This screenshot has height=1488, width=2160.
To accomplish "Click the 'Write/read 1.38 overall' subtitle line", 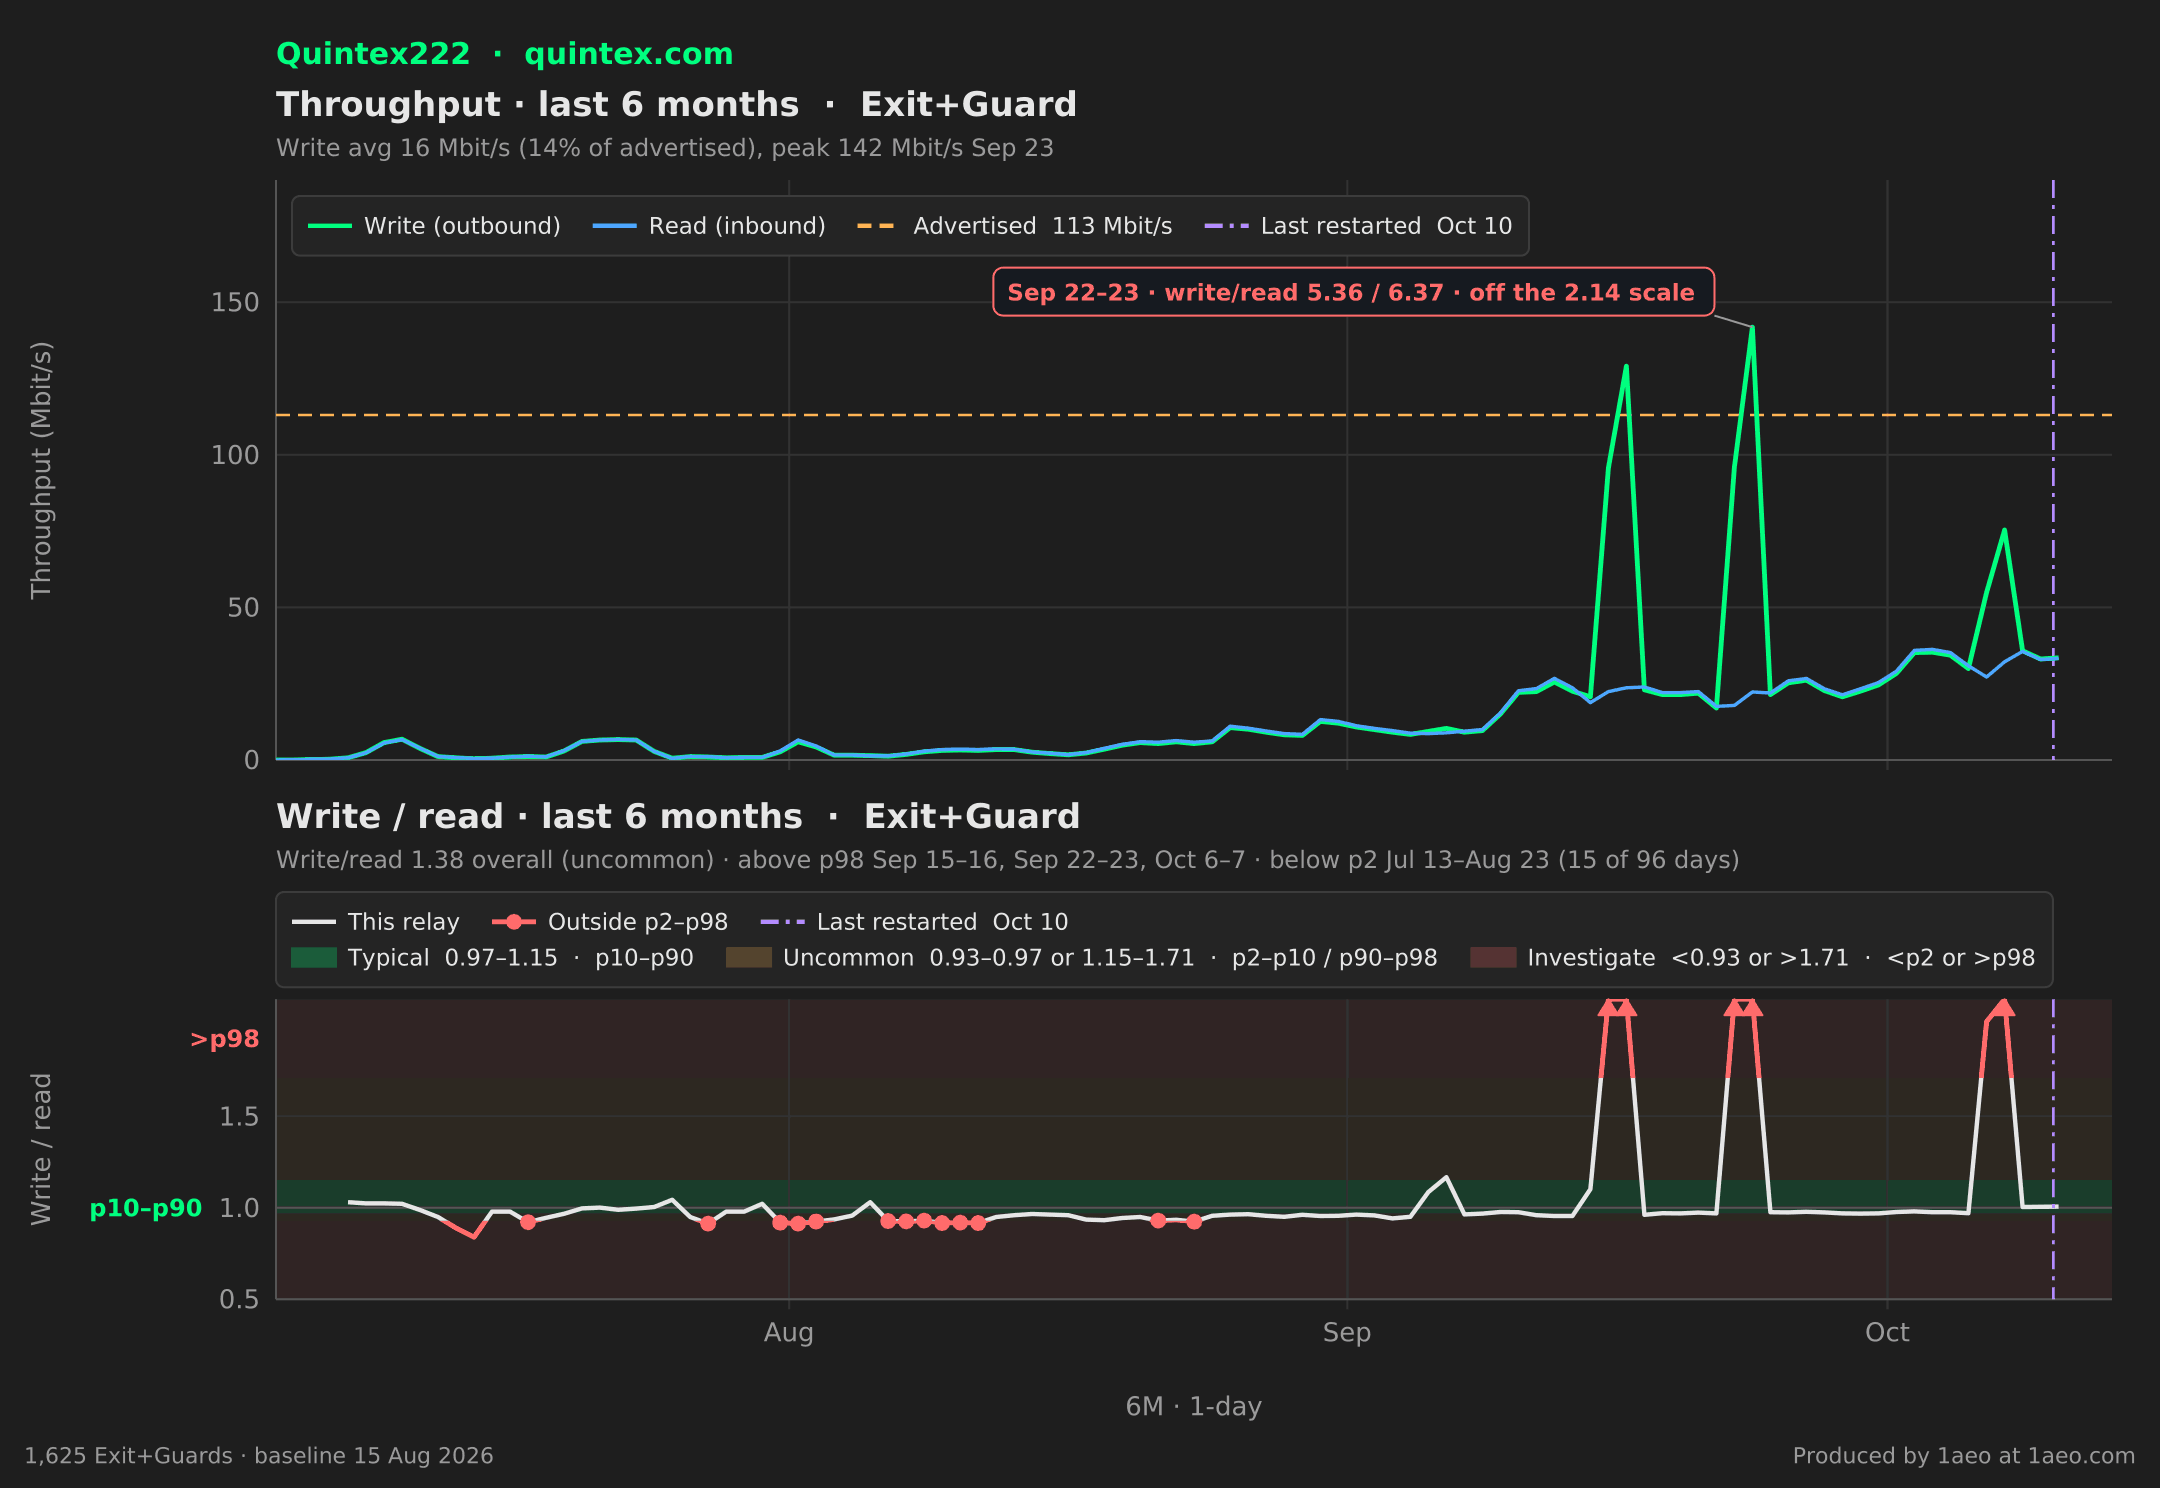I will coord(1008,860).
